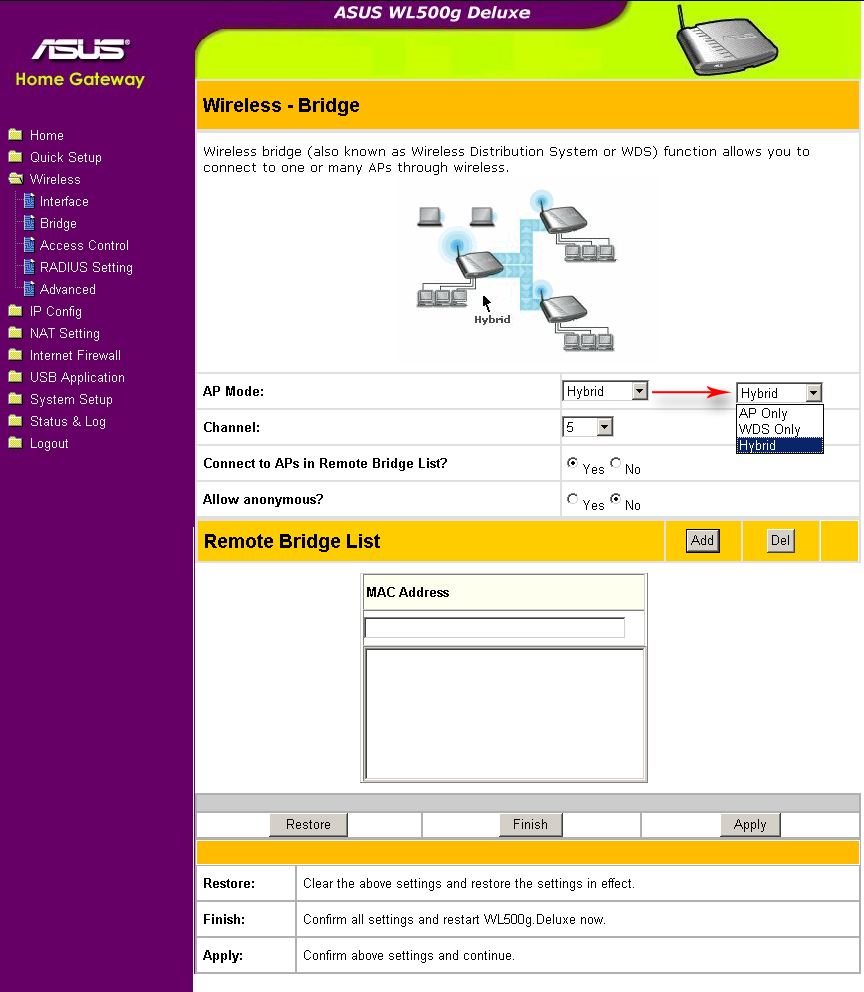
Task: Click the 'Allow anonymous?' label
Action: click(x=263, y=499)
